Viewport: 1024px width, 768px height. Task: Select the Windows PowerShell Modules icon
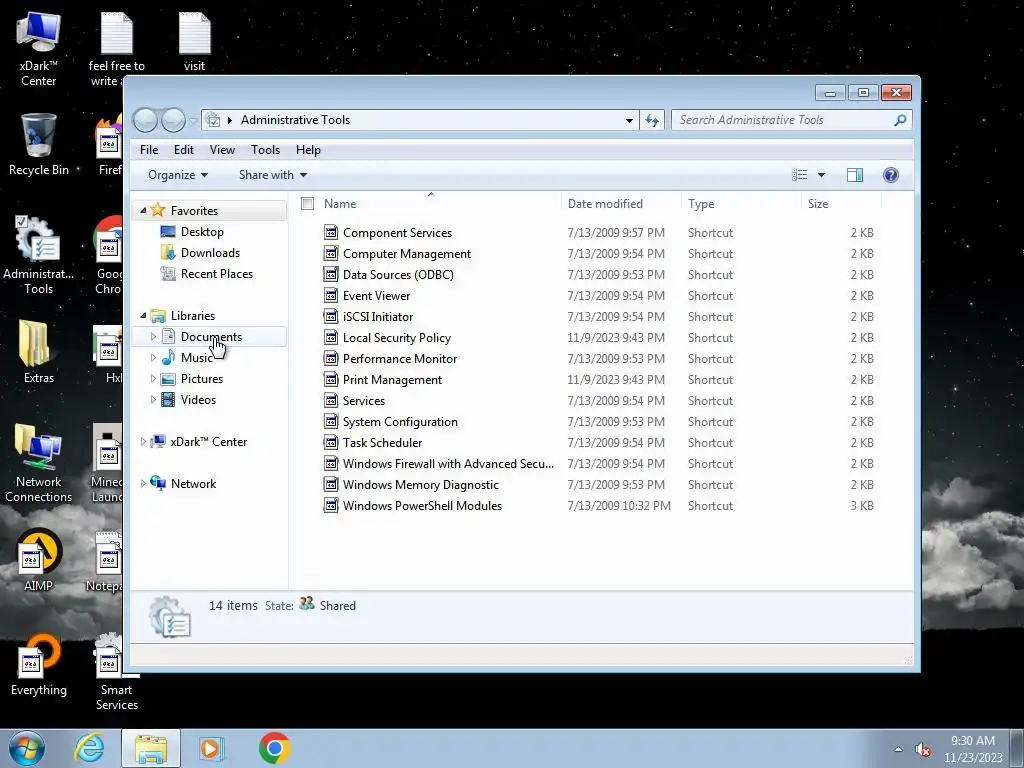tap(331, 505)
